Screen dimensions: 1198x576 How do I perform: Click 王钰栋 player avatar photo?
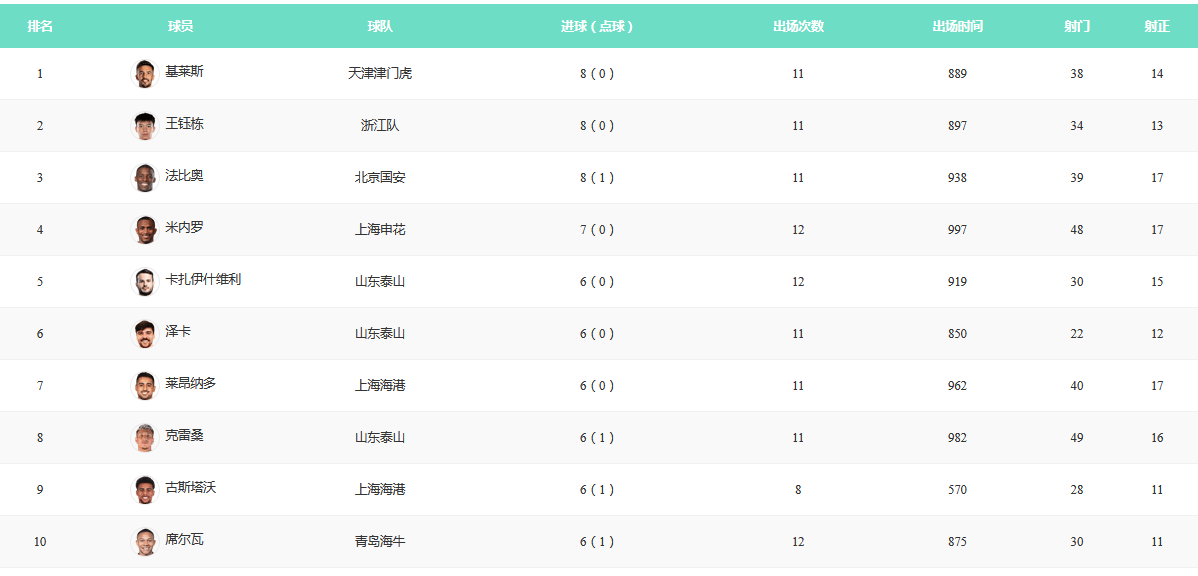[x=145, y=125]
